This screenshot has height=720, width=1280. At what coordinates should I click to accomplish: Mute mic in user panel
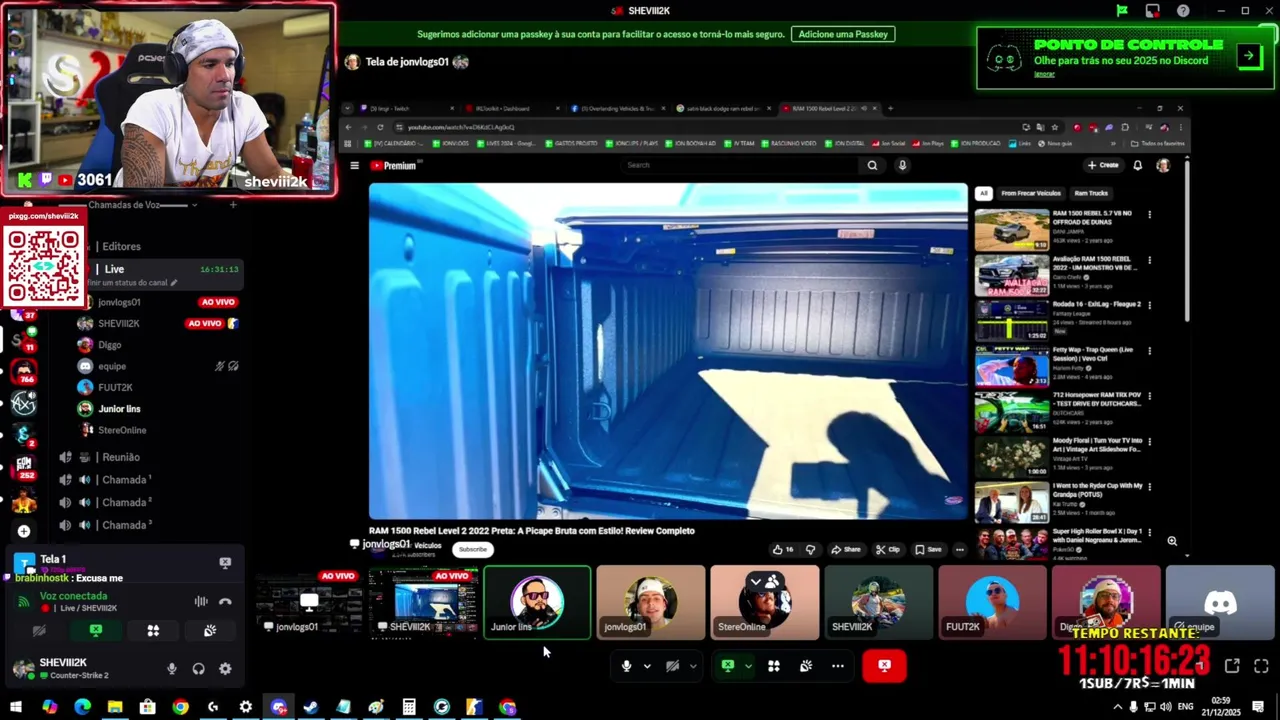172,669
